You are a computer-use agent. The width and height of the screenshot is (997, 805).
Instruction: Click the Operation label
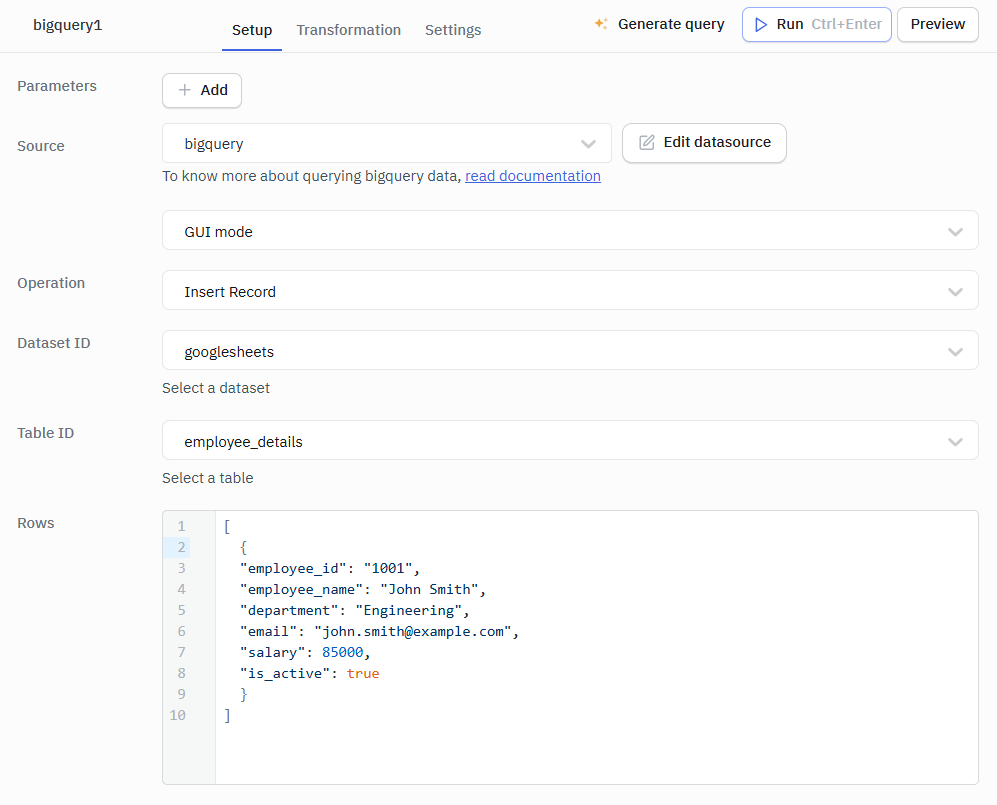pos(51,283)
